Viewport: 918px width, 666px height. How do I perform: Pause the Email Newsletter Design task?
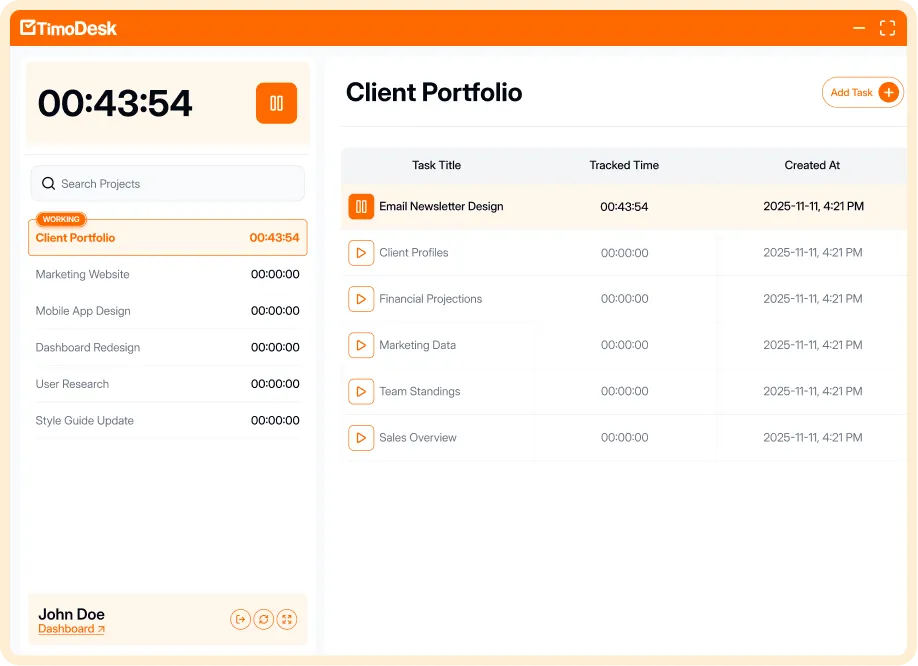[x=361, y=207]
